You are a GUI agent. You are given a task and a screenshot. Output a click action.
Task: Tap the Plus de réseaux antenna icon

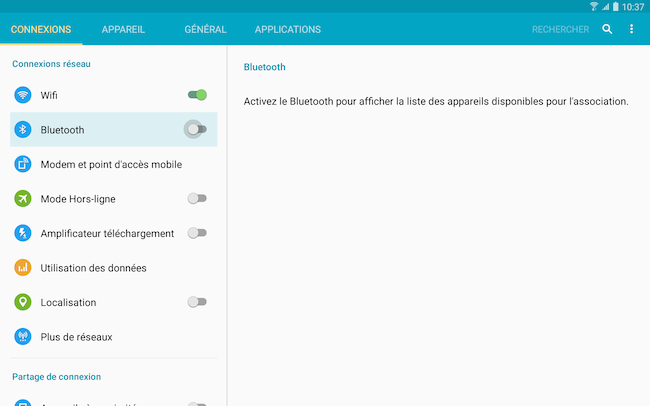pyautogui.click(x=23, y=336)
